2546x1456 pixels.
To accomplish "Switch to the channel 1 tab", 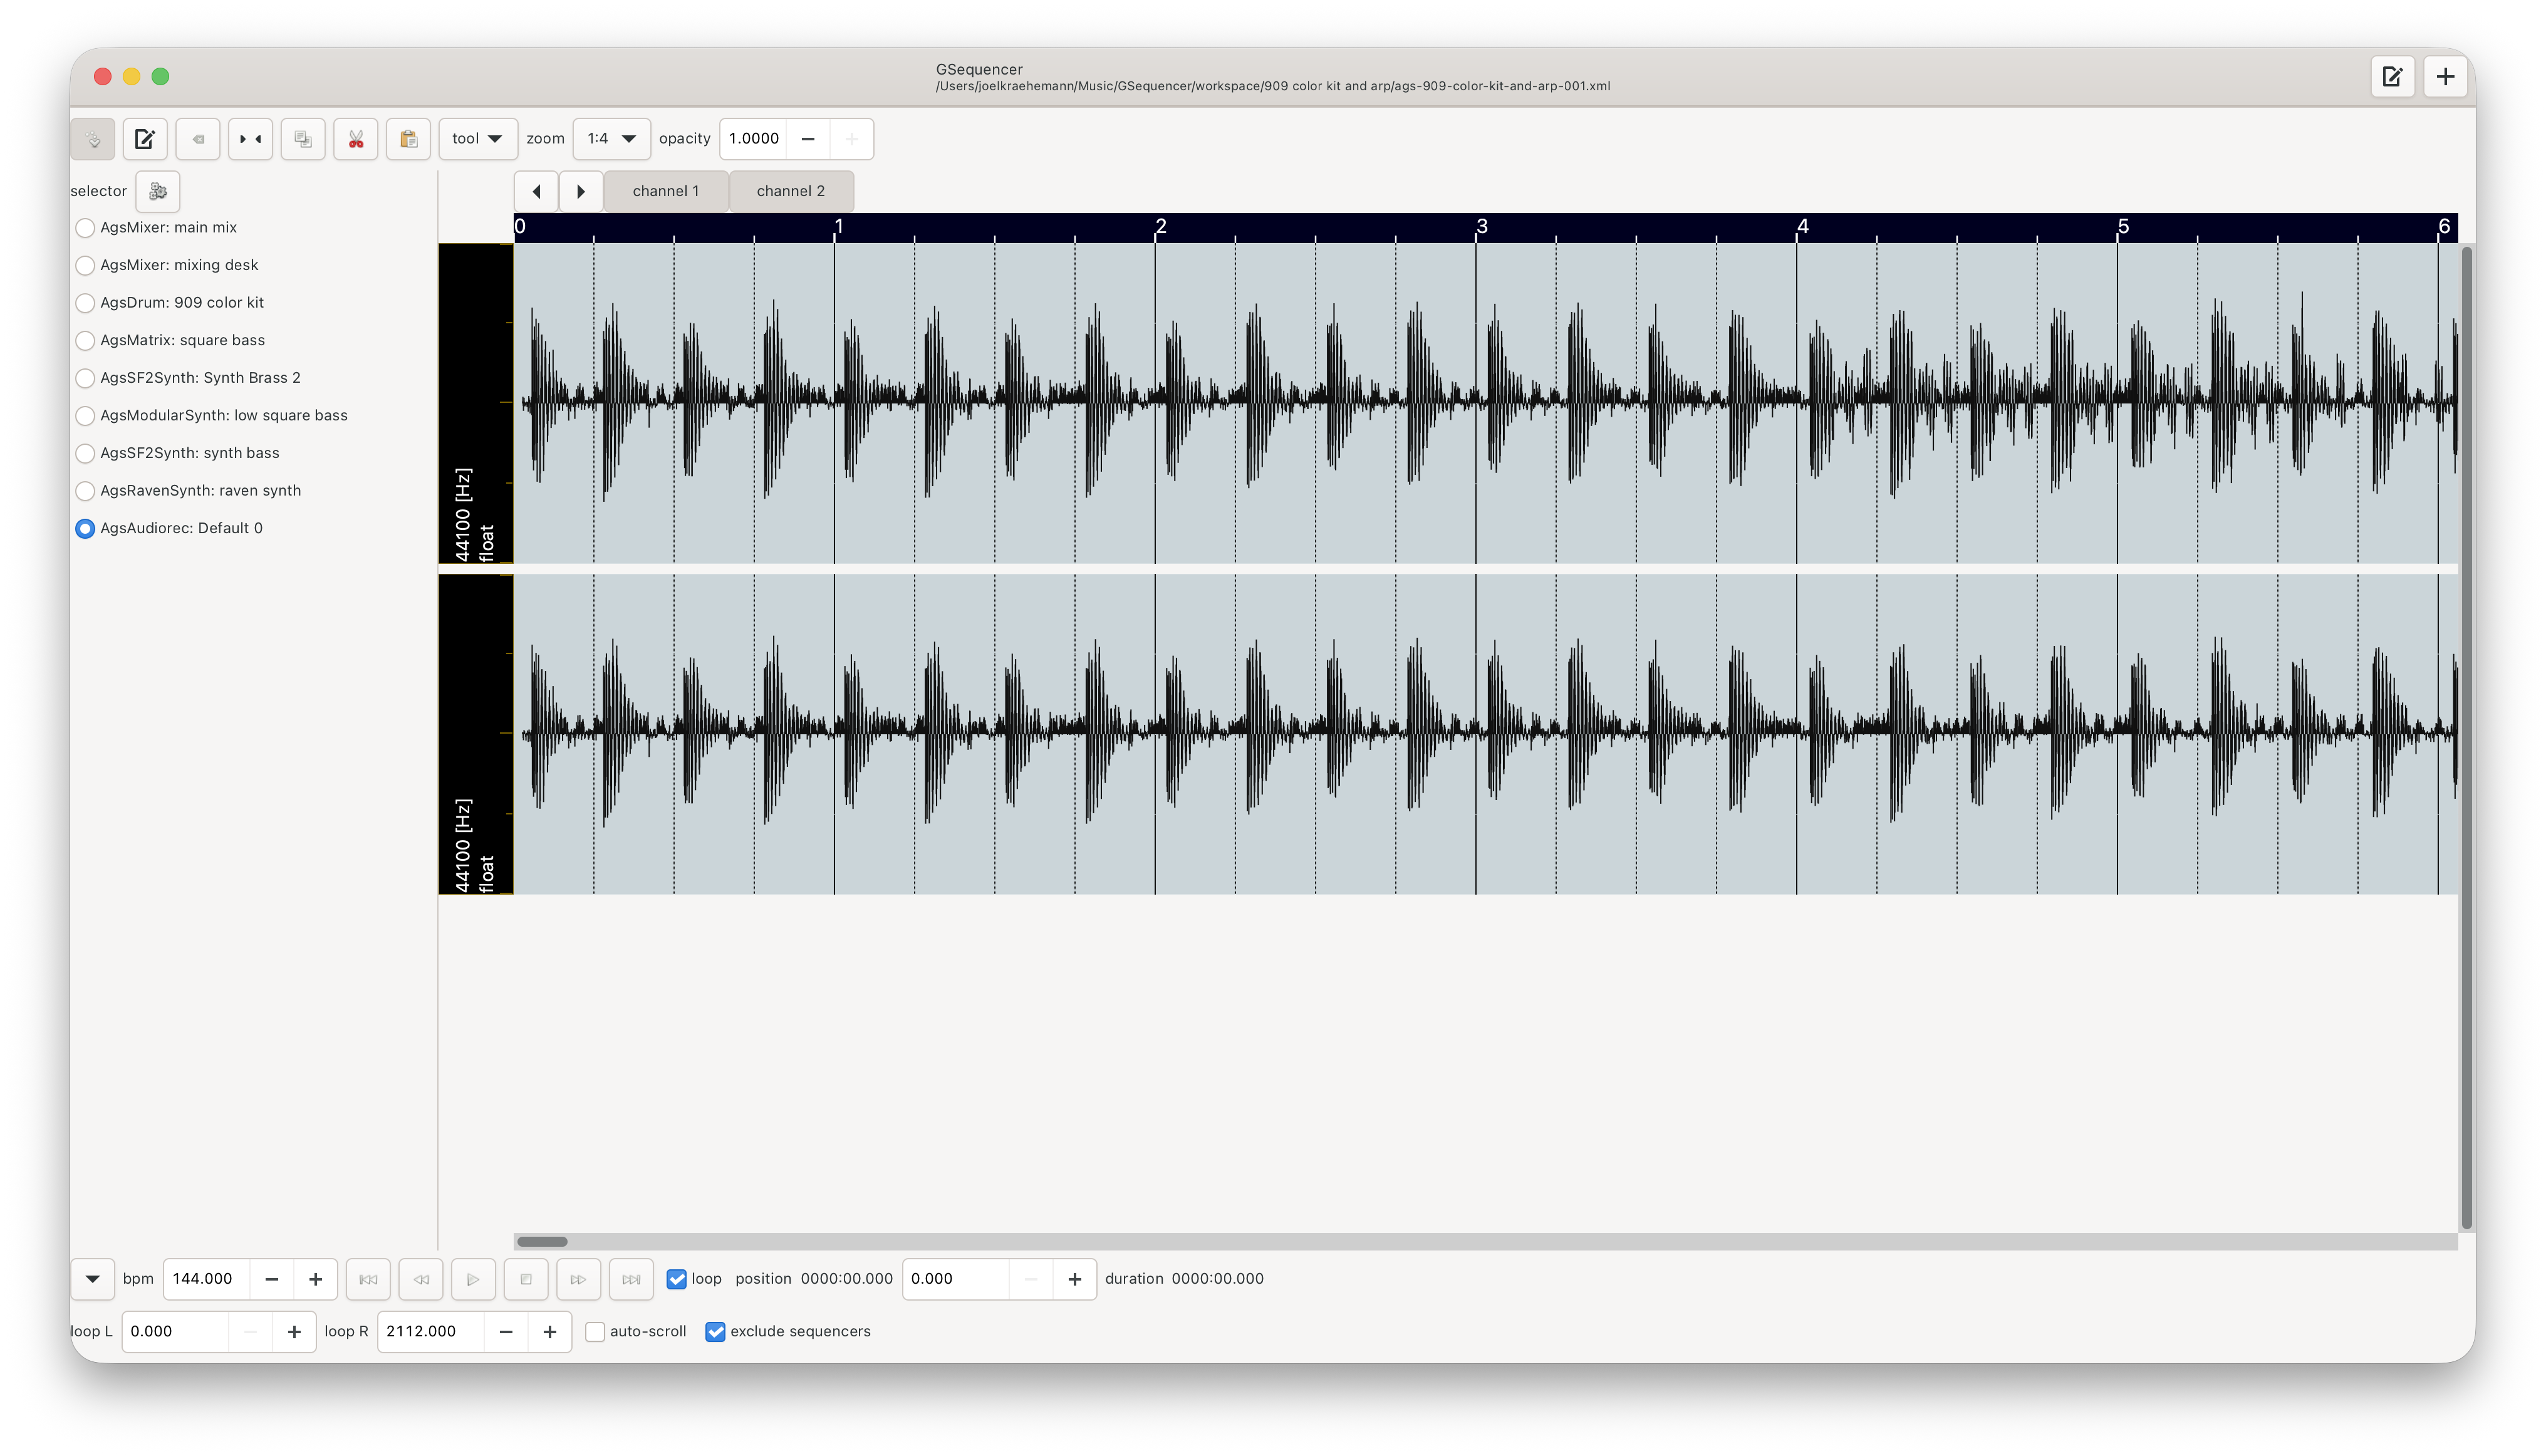I will [666, 191].
